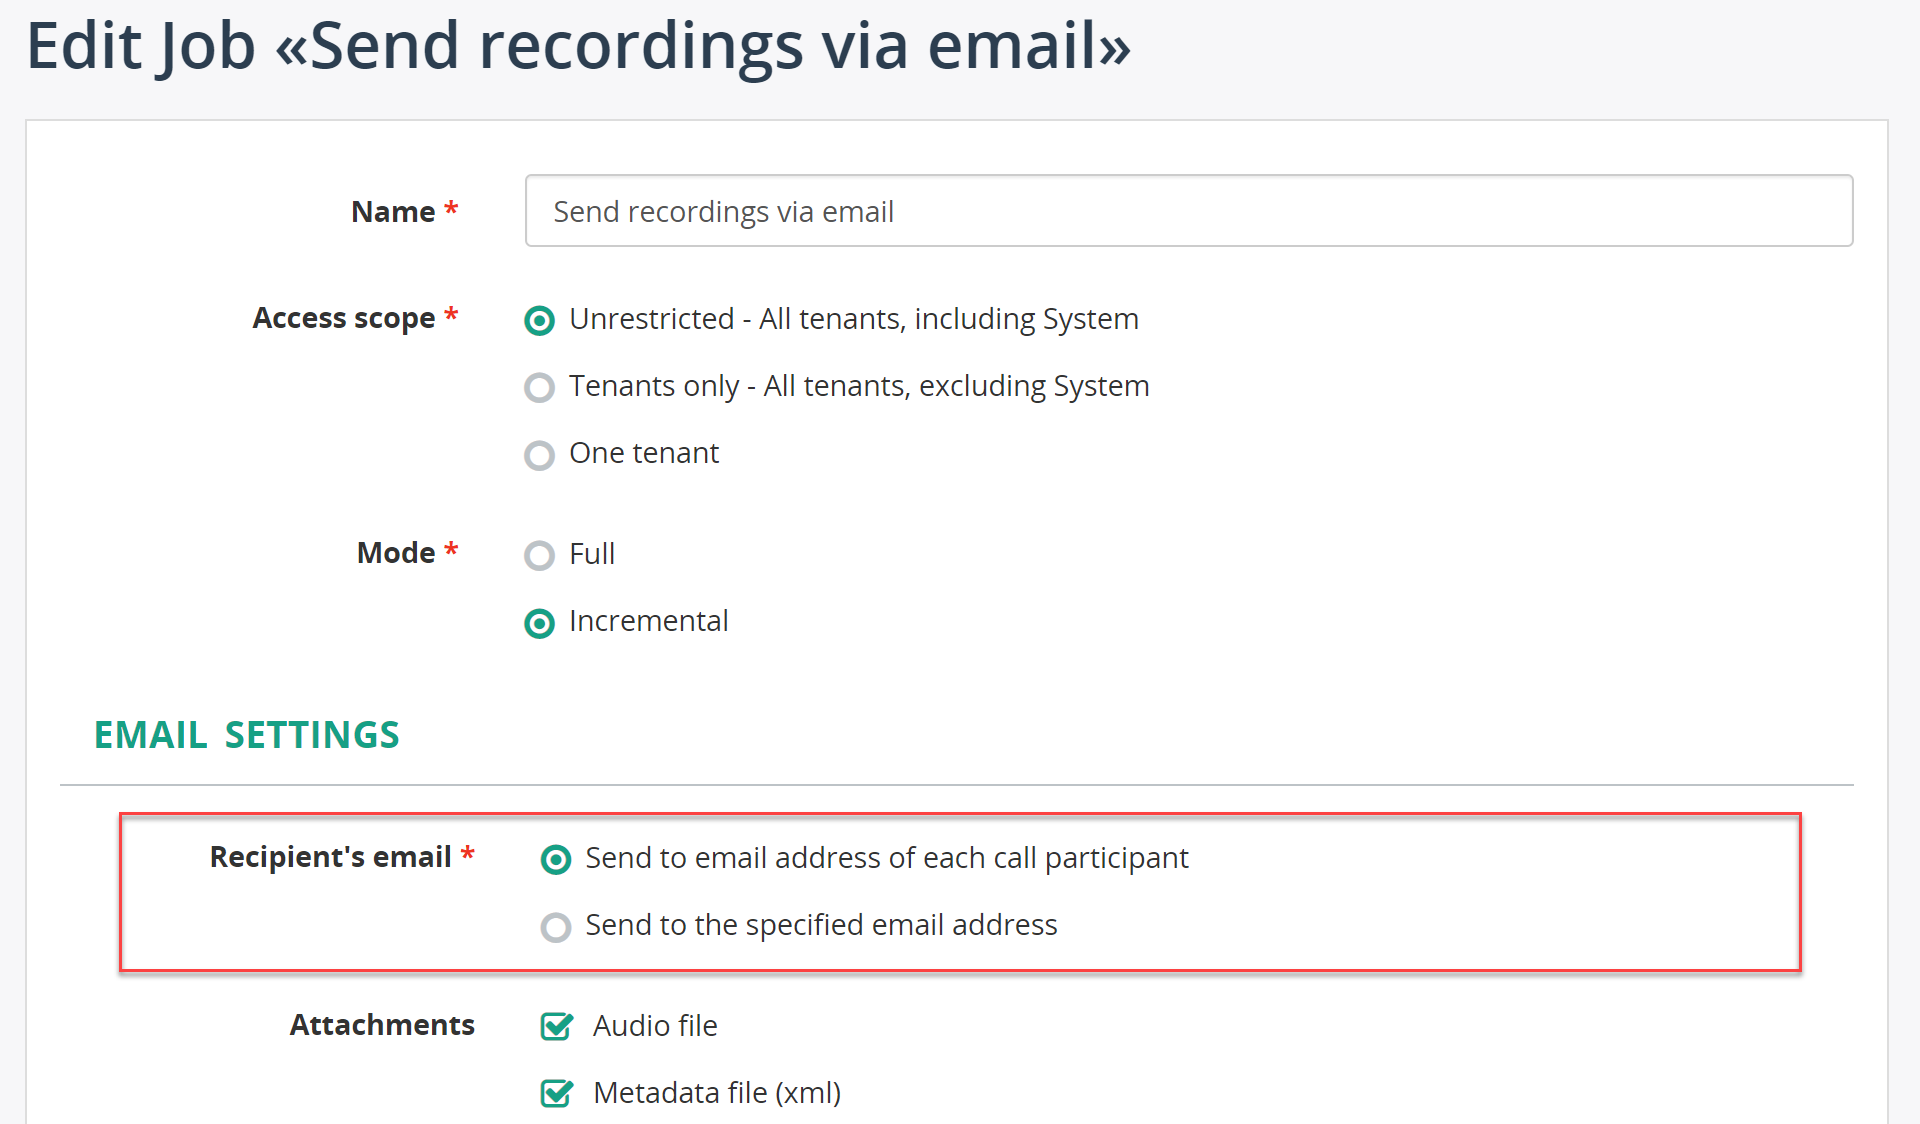Select the One tenant radio button
Screen dimensions: 1920x1124
click(x=539, y=455)
